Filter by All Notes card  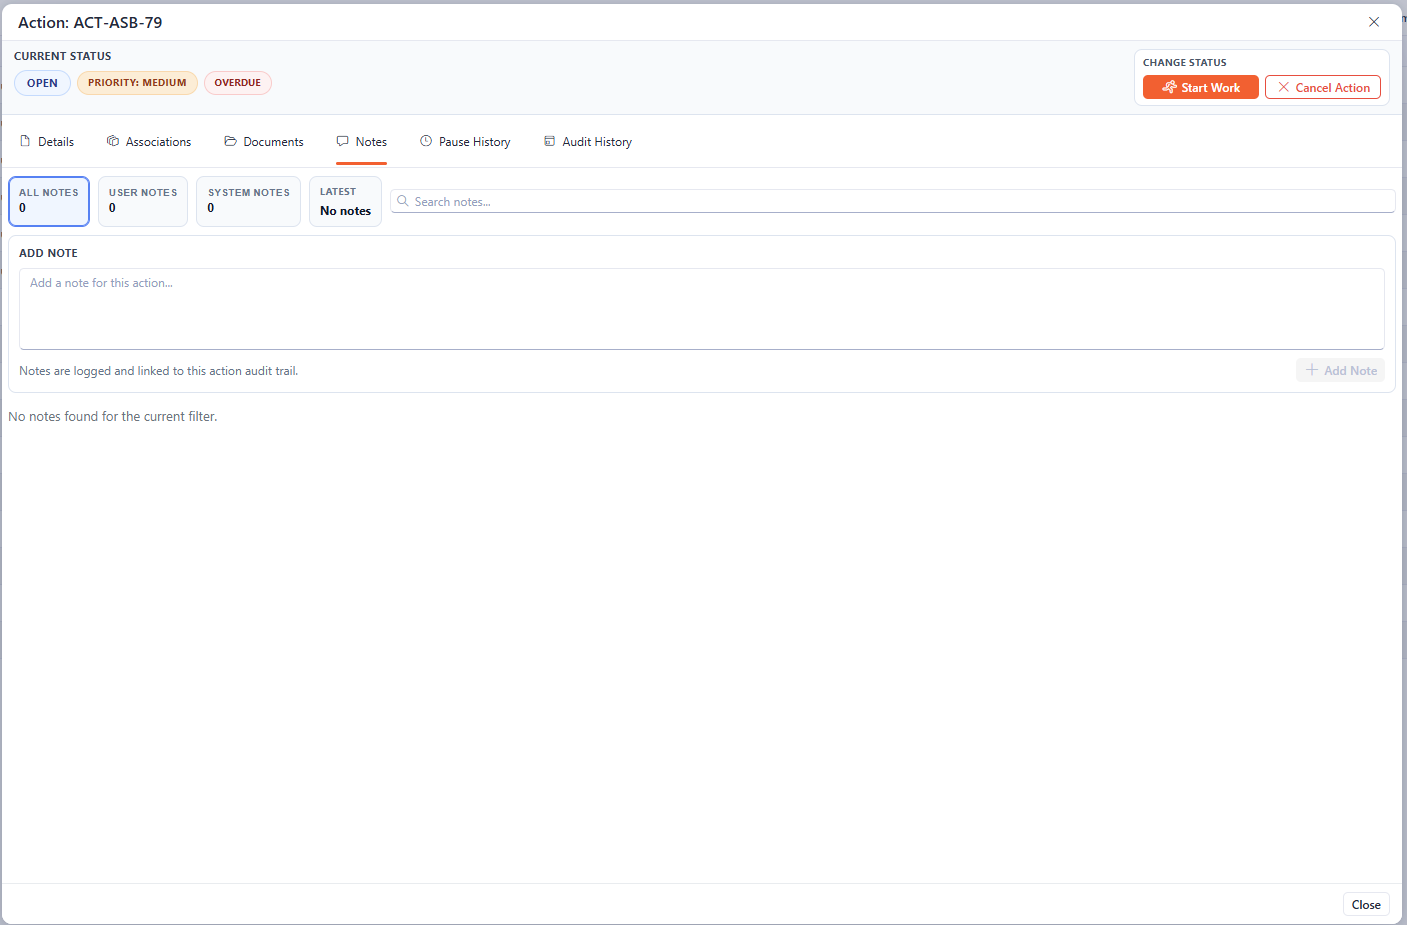pos(49,201)
